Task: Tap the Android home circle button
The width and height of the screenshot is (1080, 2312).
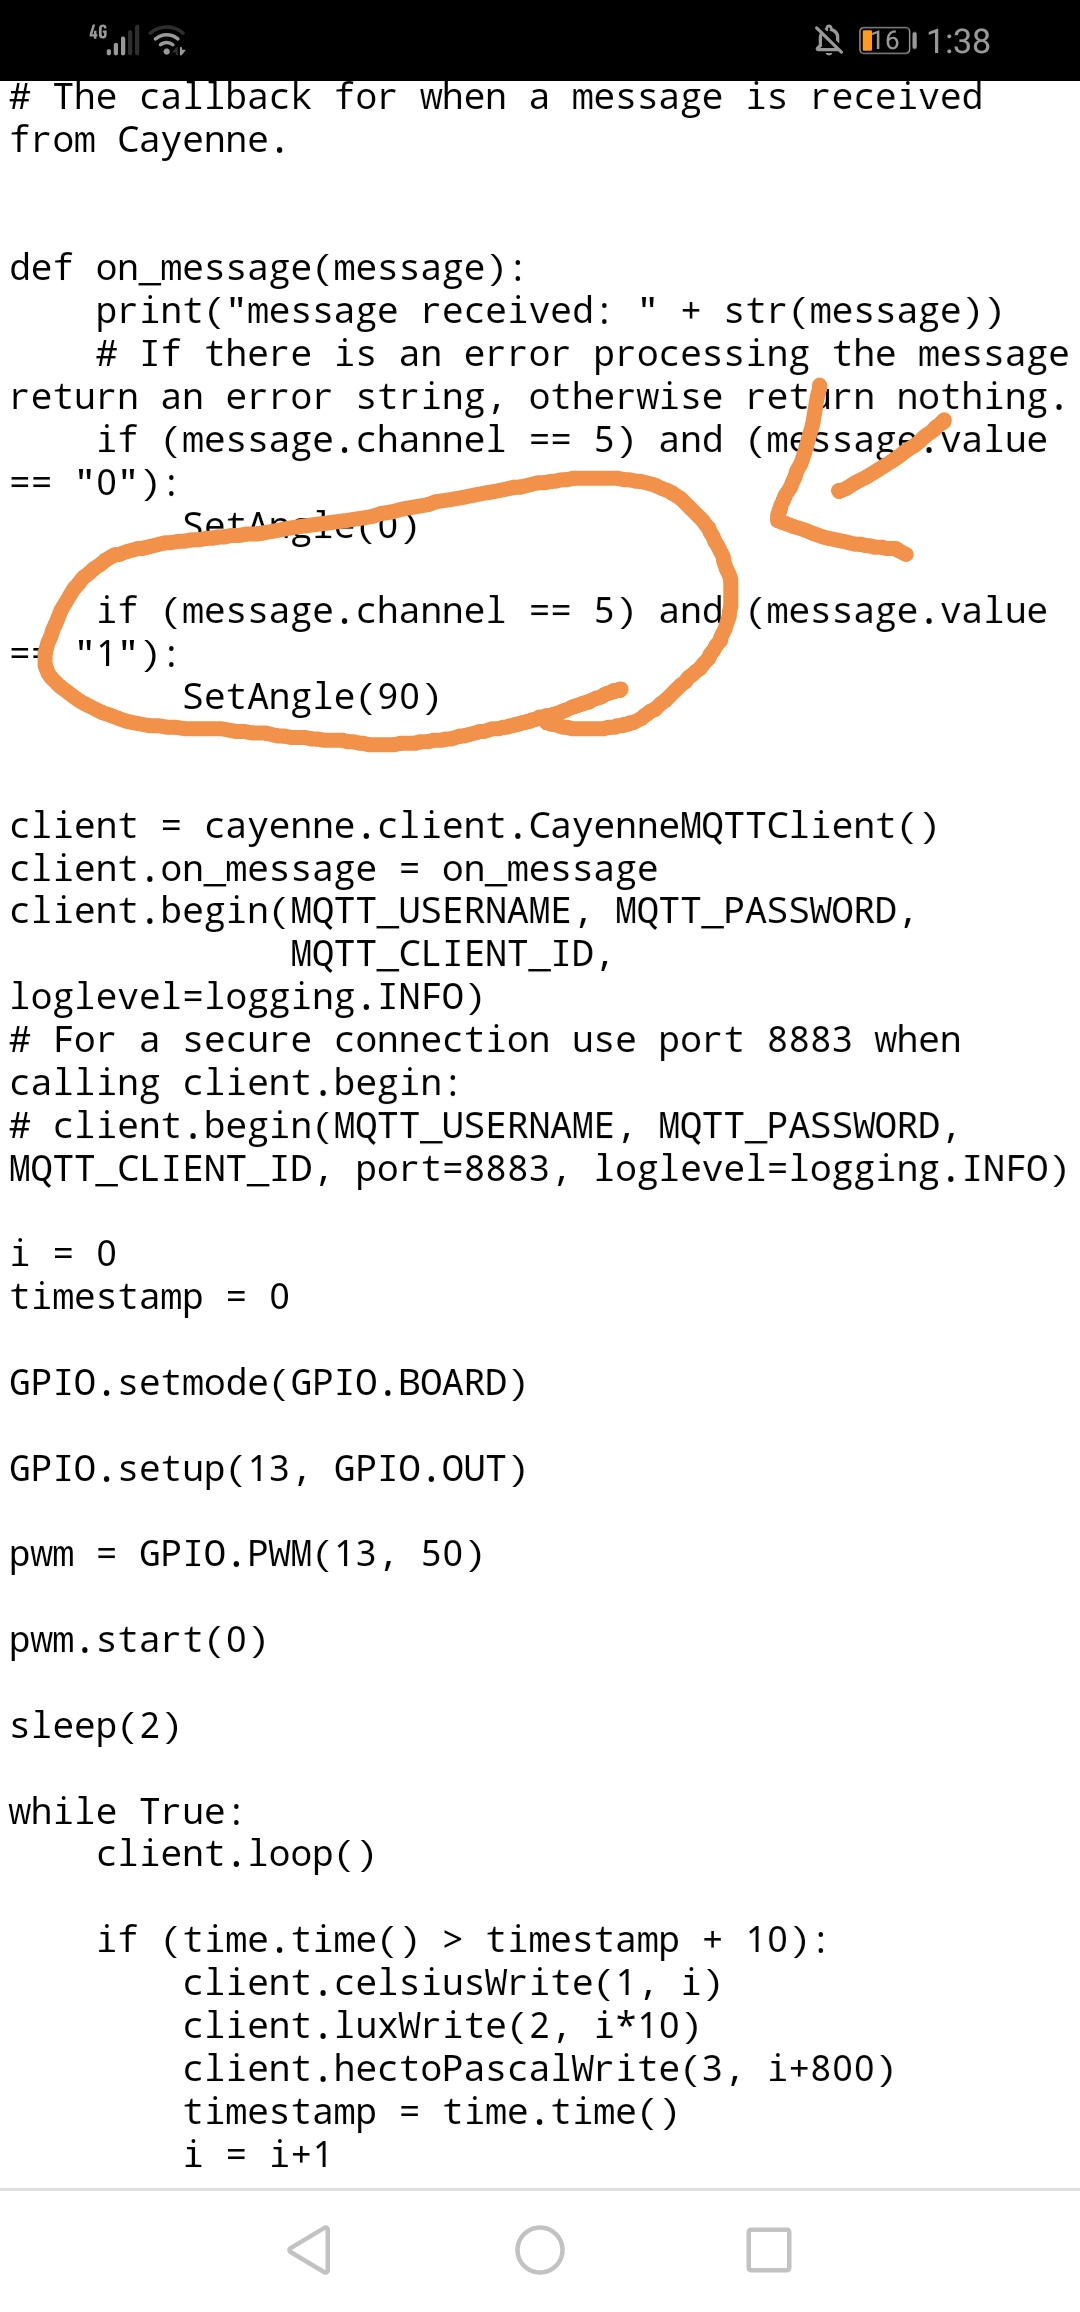Action: point(540,2250)
